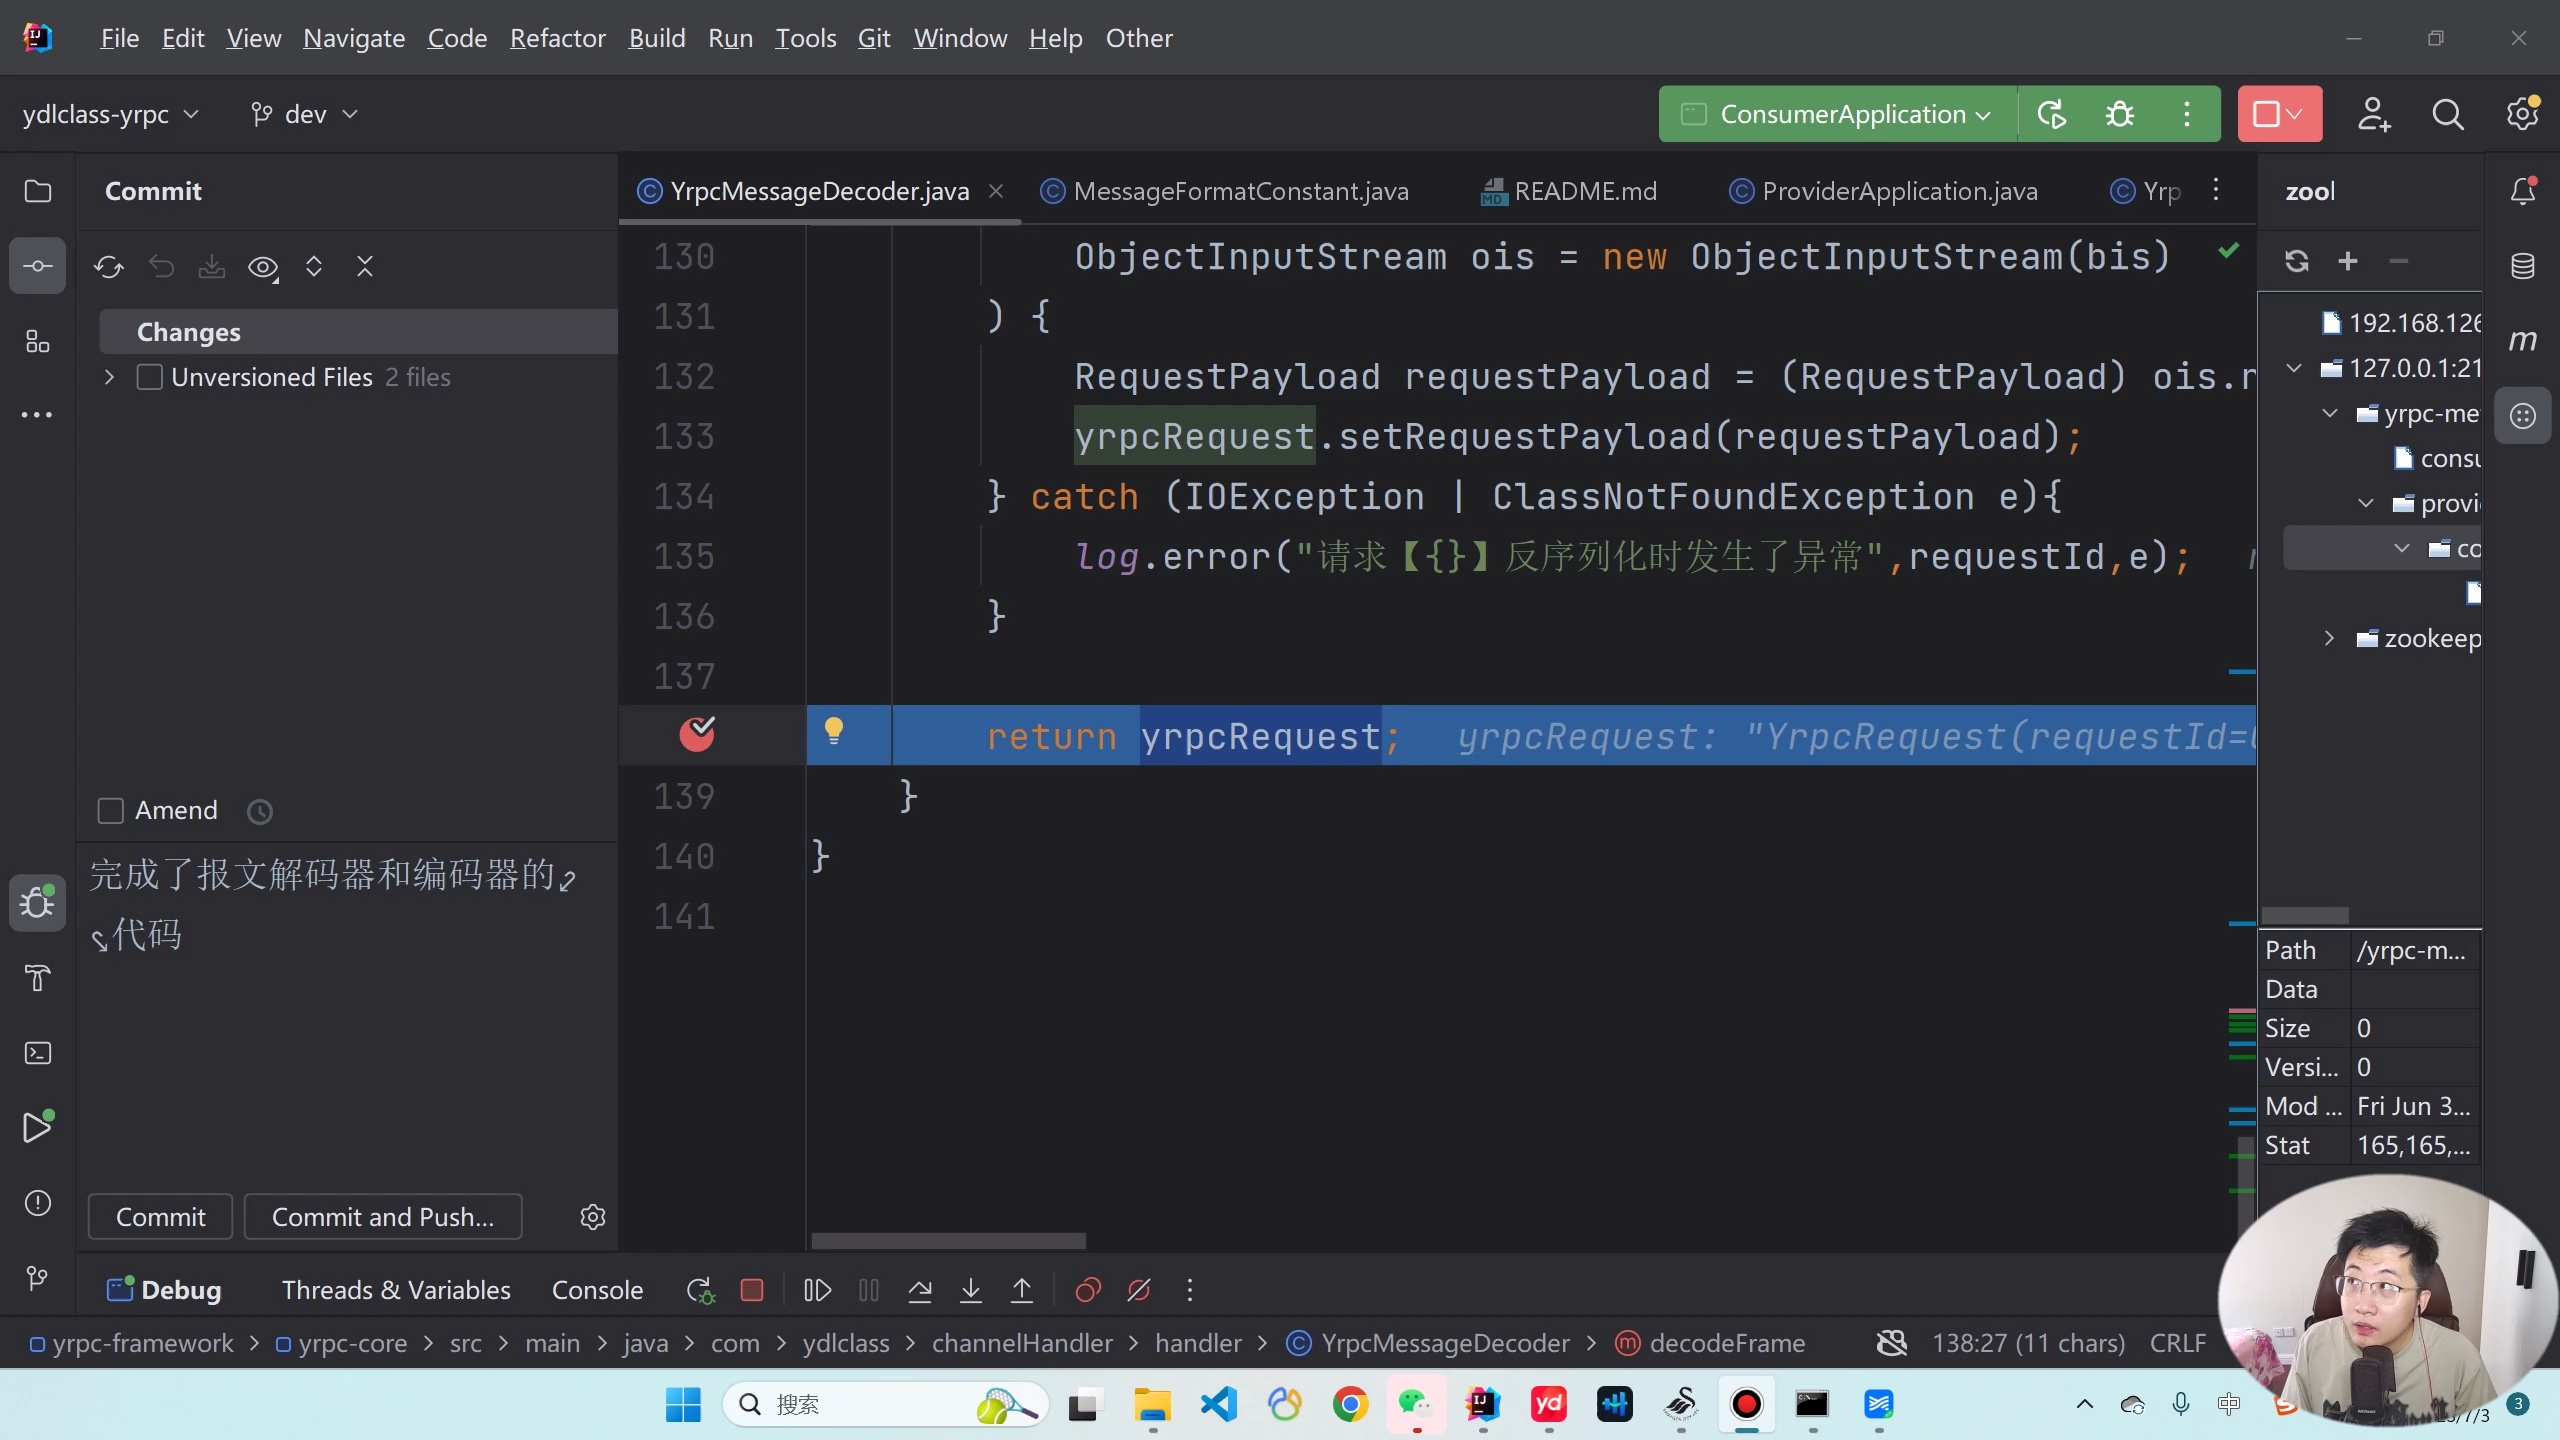Click the Rollback icon in Commit panel
2560x1440 pixels.
coord(161,267)
